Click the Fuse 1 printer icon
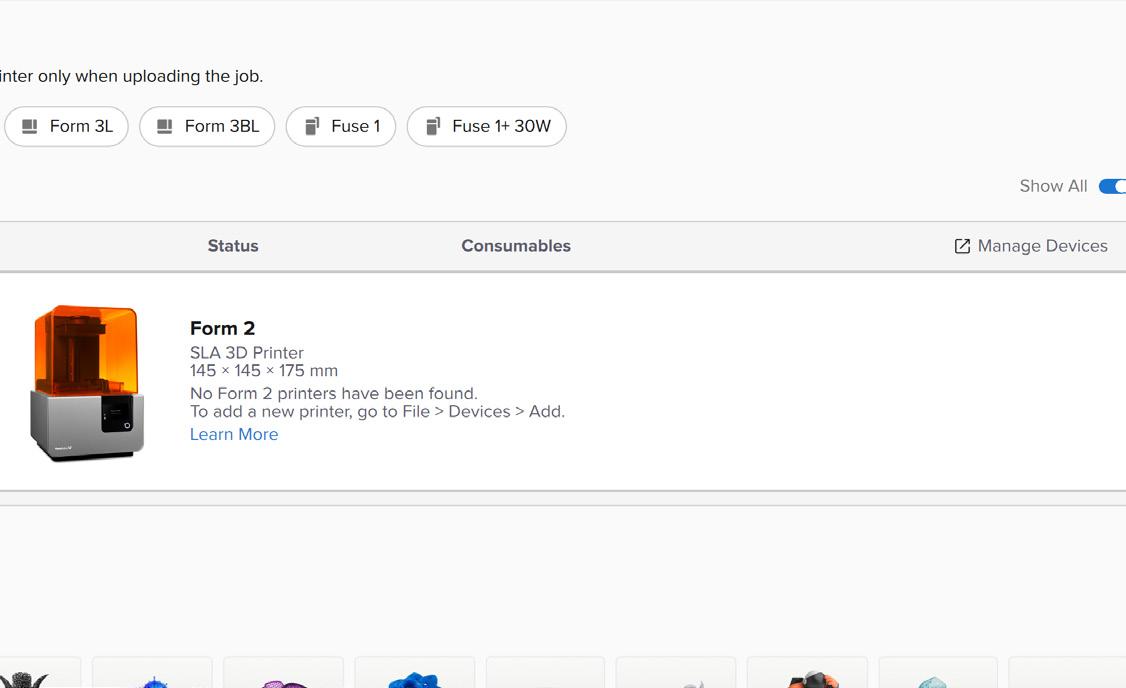This screenshot has width=1126, height=688. pyautogui.click(x=312, y=126)
